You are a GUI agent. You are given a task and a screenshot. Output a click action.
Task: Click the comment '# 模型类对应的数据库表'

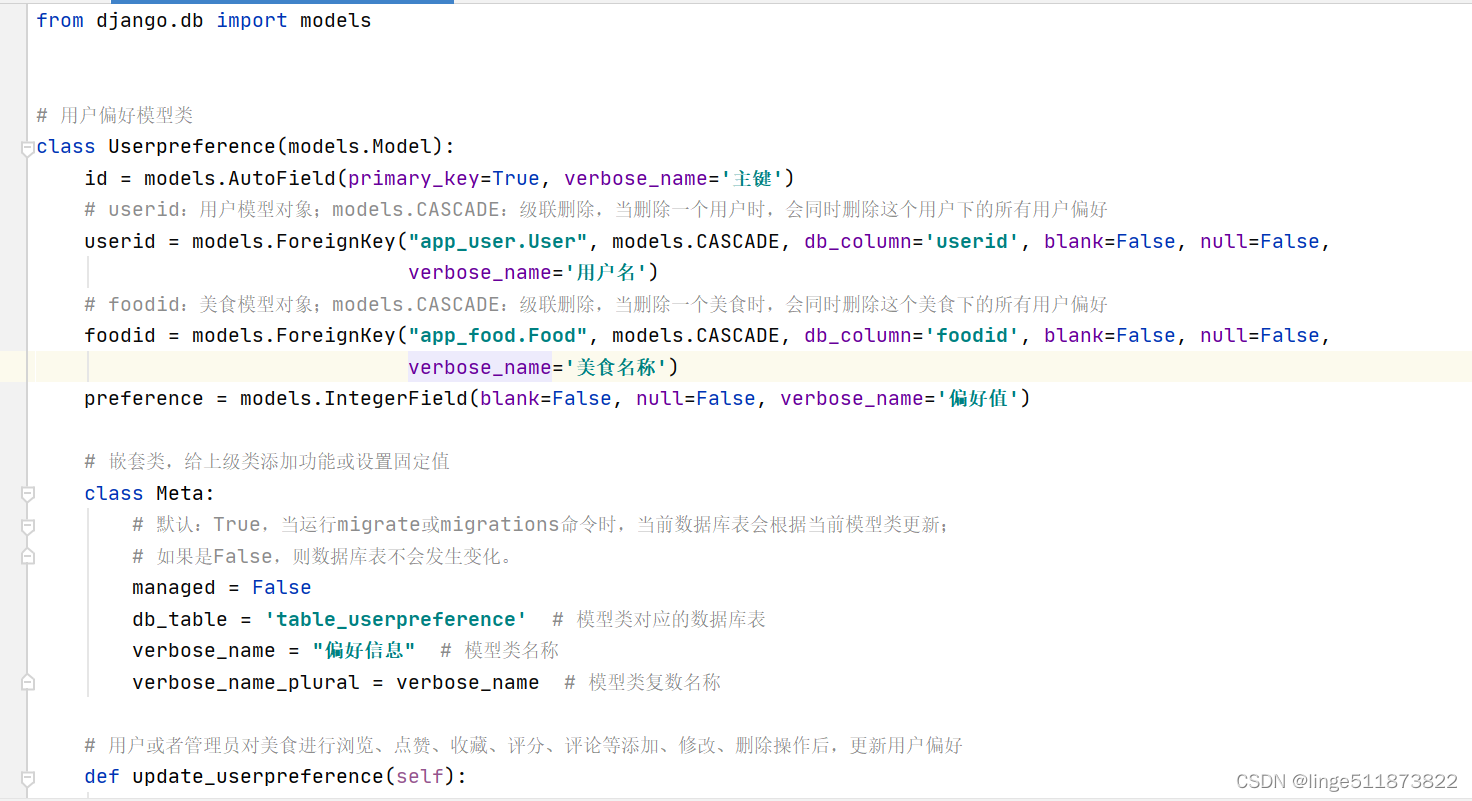(659, 619)
